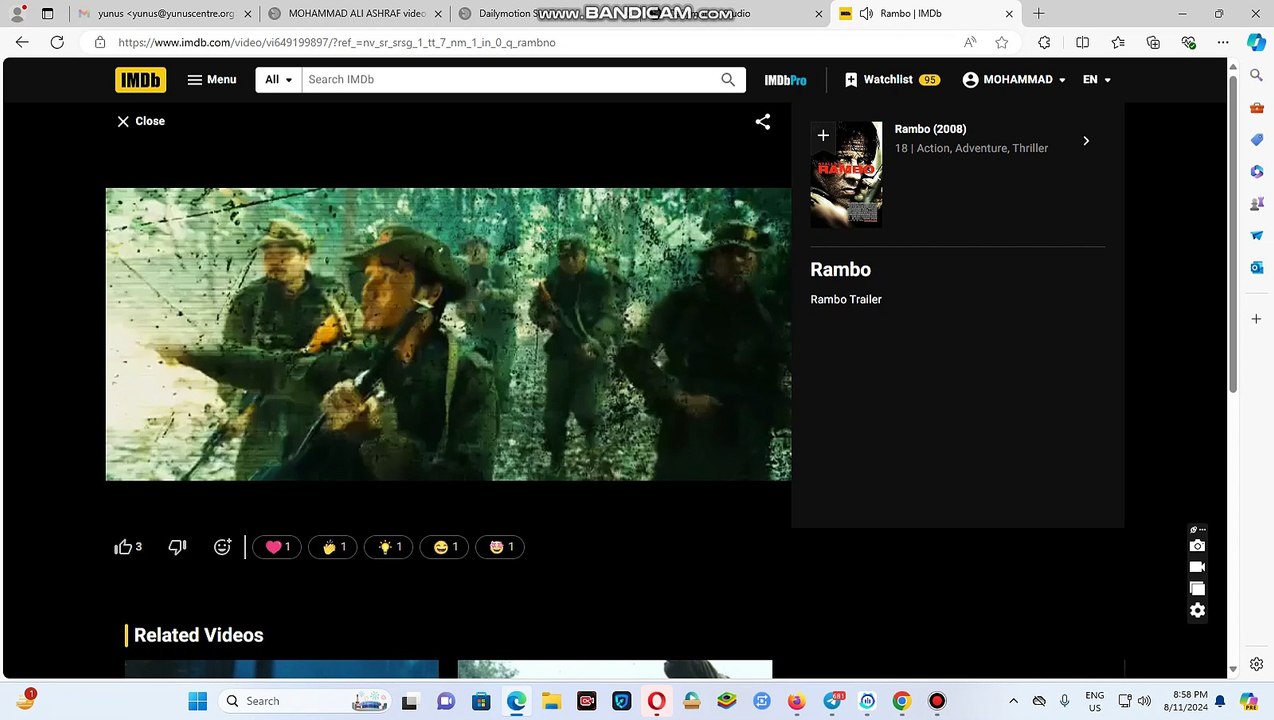This screenshot has height=720, width=1274.
Task: Open Edge Settings and more menu
Action: (1222, 42)
